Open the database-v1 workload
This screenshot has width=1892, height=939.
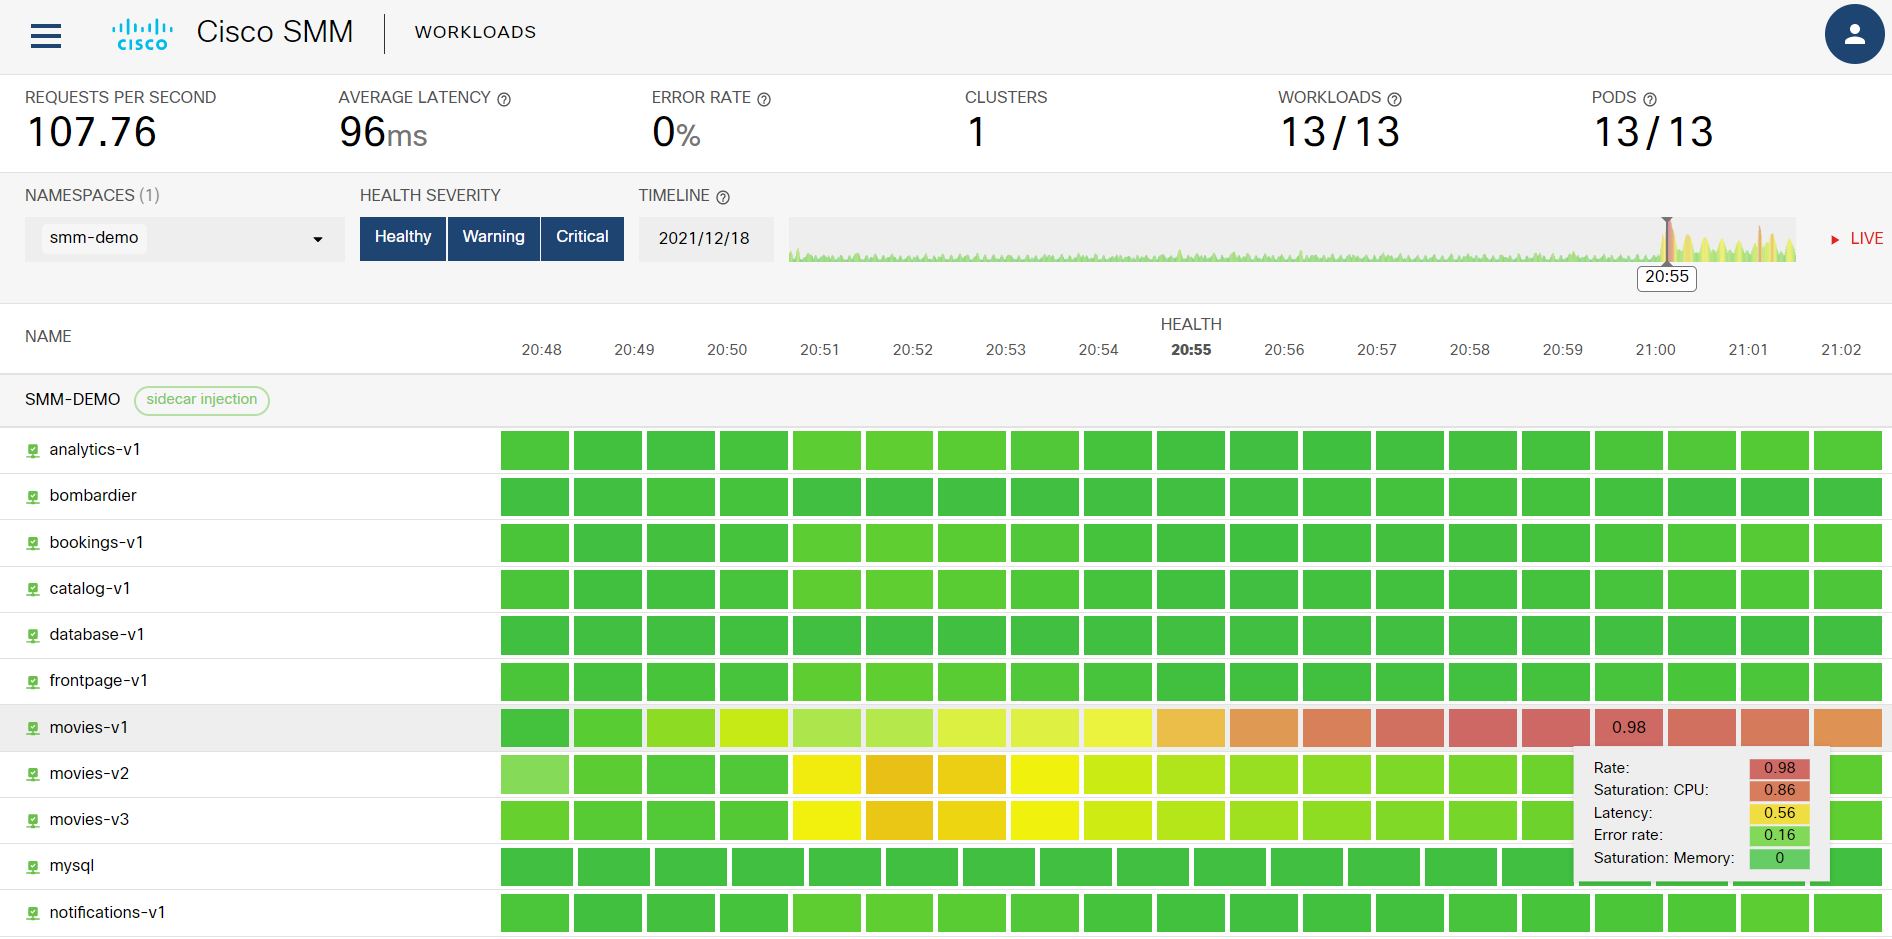(97, 635)
